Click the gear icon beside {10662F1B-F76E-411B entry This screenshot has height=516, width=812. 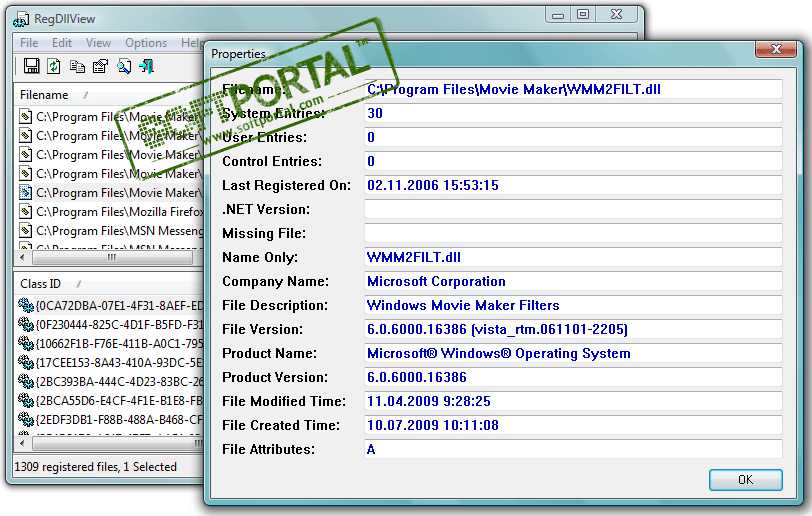click(x=26, y=343)
